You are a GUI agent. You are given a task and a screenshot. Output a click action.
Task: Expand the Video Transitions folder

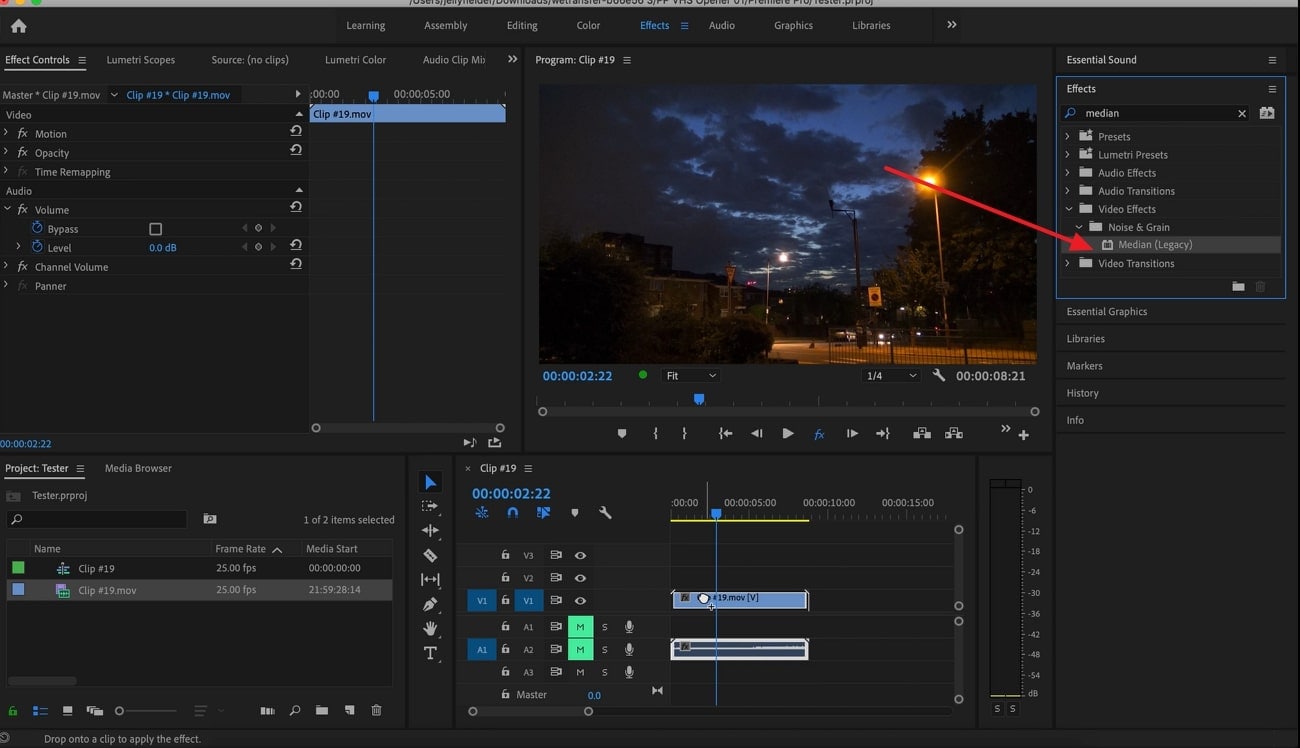1067,263
